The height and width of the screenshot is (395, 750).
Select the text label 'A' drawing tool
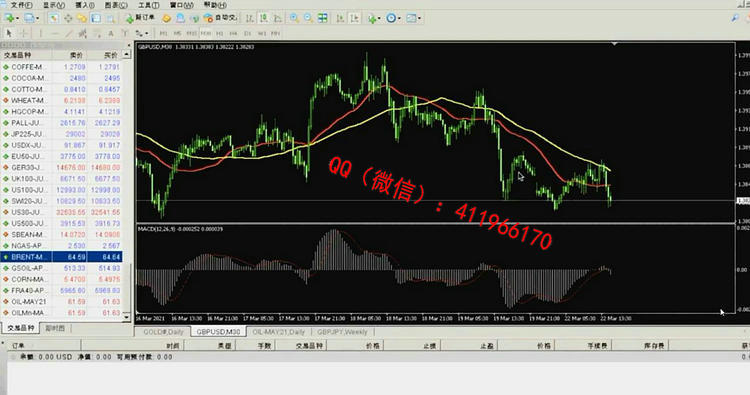point(111,33)
